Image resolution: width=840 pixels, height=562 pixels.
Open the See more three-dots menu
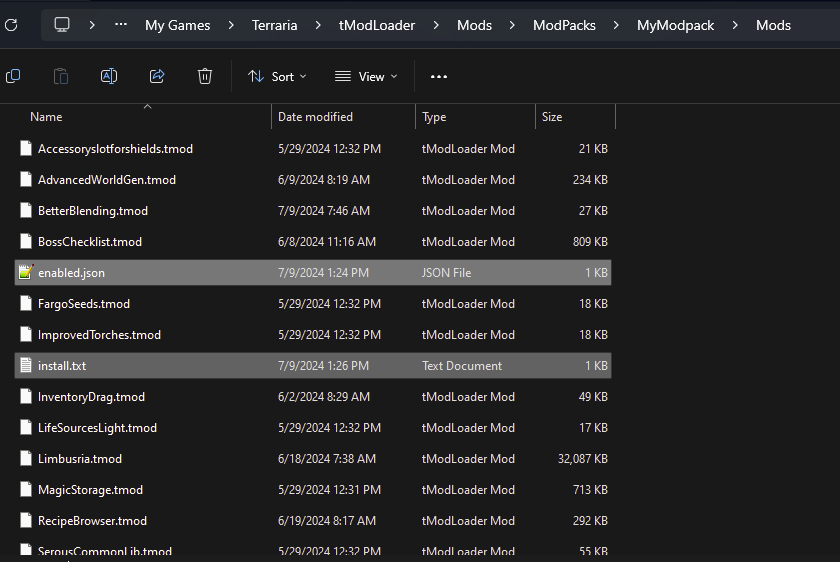click(438, 76)
